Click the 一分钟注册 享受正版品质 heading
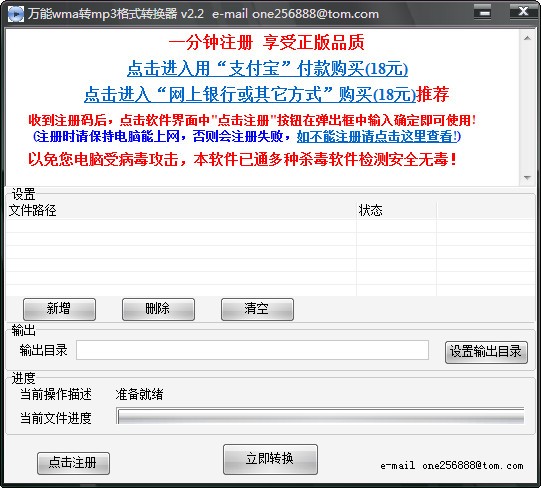Image resolution: width=541 pixels, height=488 pixels. pyautogui.click(x=266, y=42)
